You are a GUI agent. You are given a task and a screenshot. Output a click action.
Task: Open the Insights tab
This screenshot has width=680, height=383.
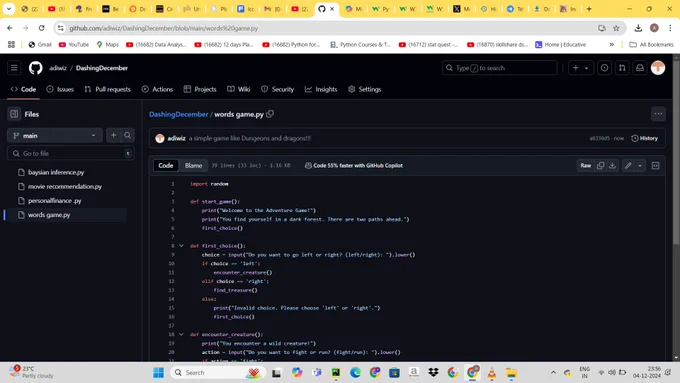coord(321,89)
